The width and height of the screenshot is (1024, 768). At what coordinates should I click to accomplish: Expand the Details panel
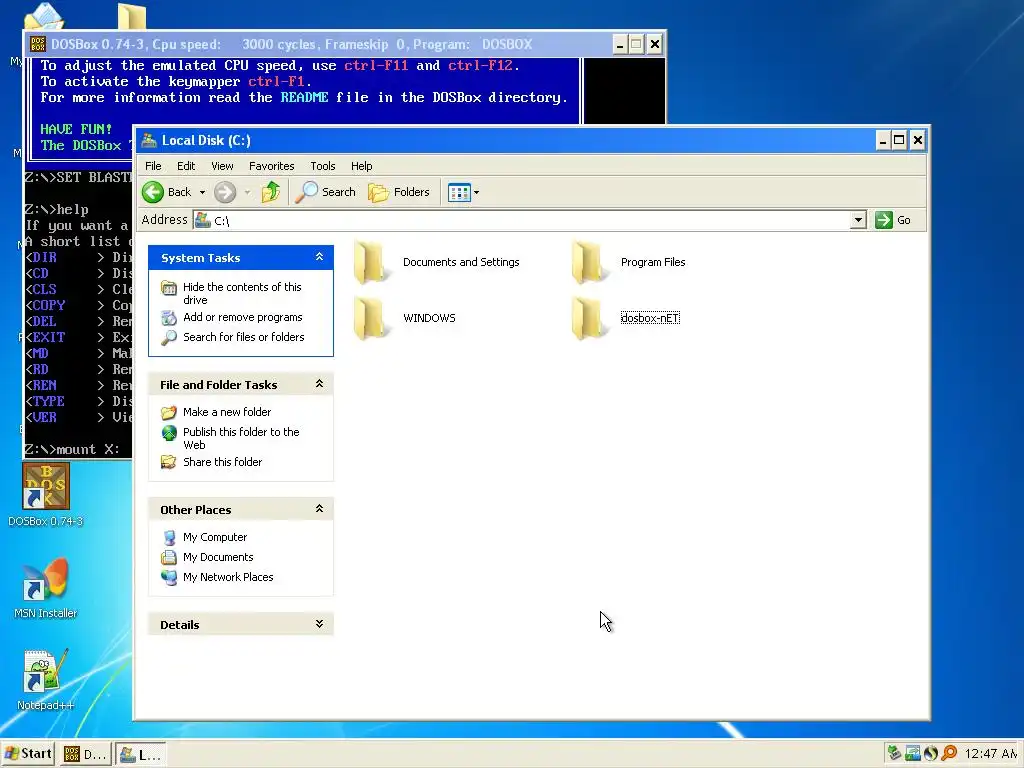click(x=319, y=624)
